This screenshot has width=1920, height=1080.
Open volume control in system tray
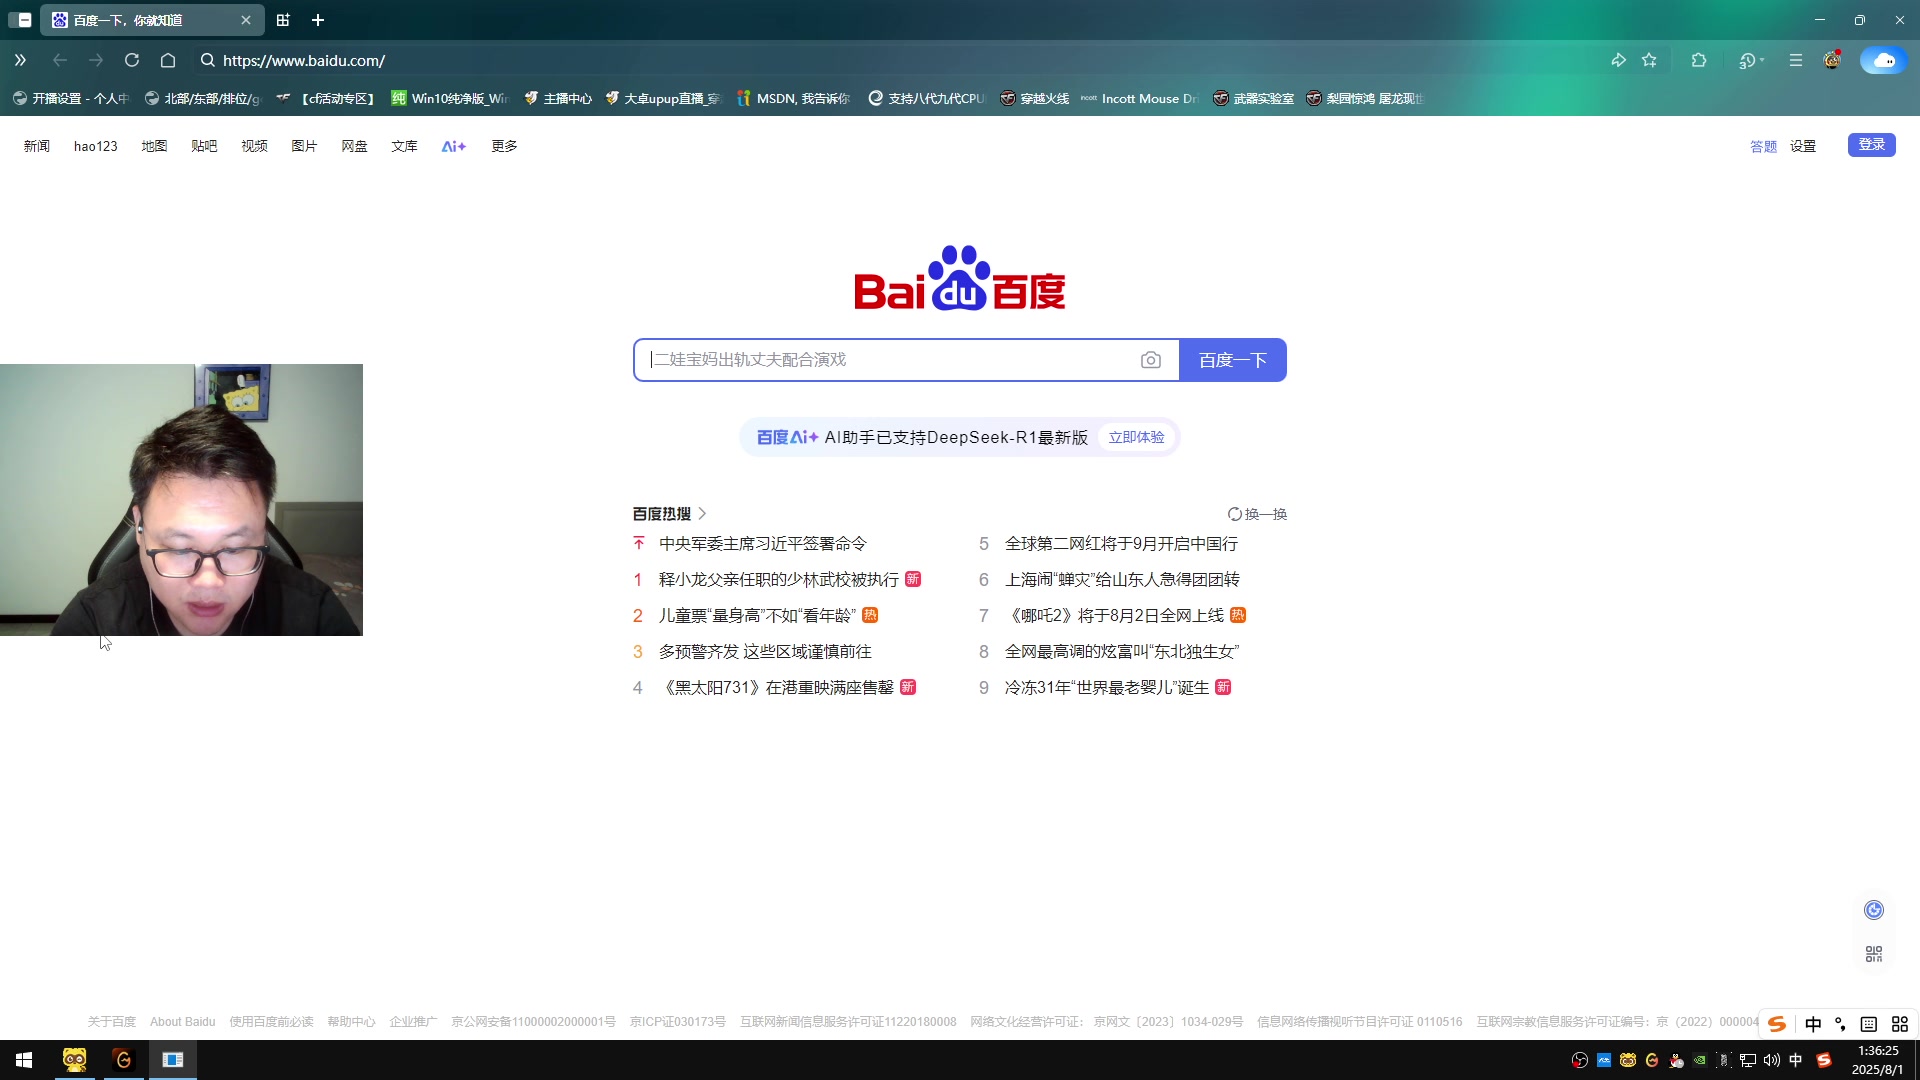(x=1771, y=1060)
